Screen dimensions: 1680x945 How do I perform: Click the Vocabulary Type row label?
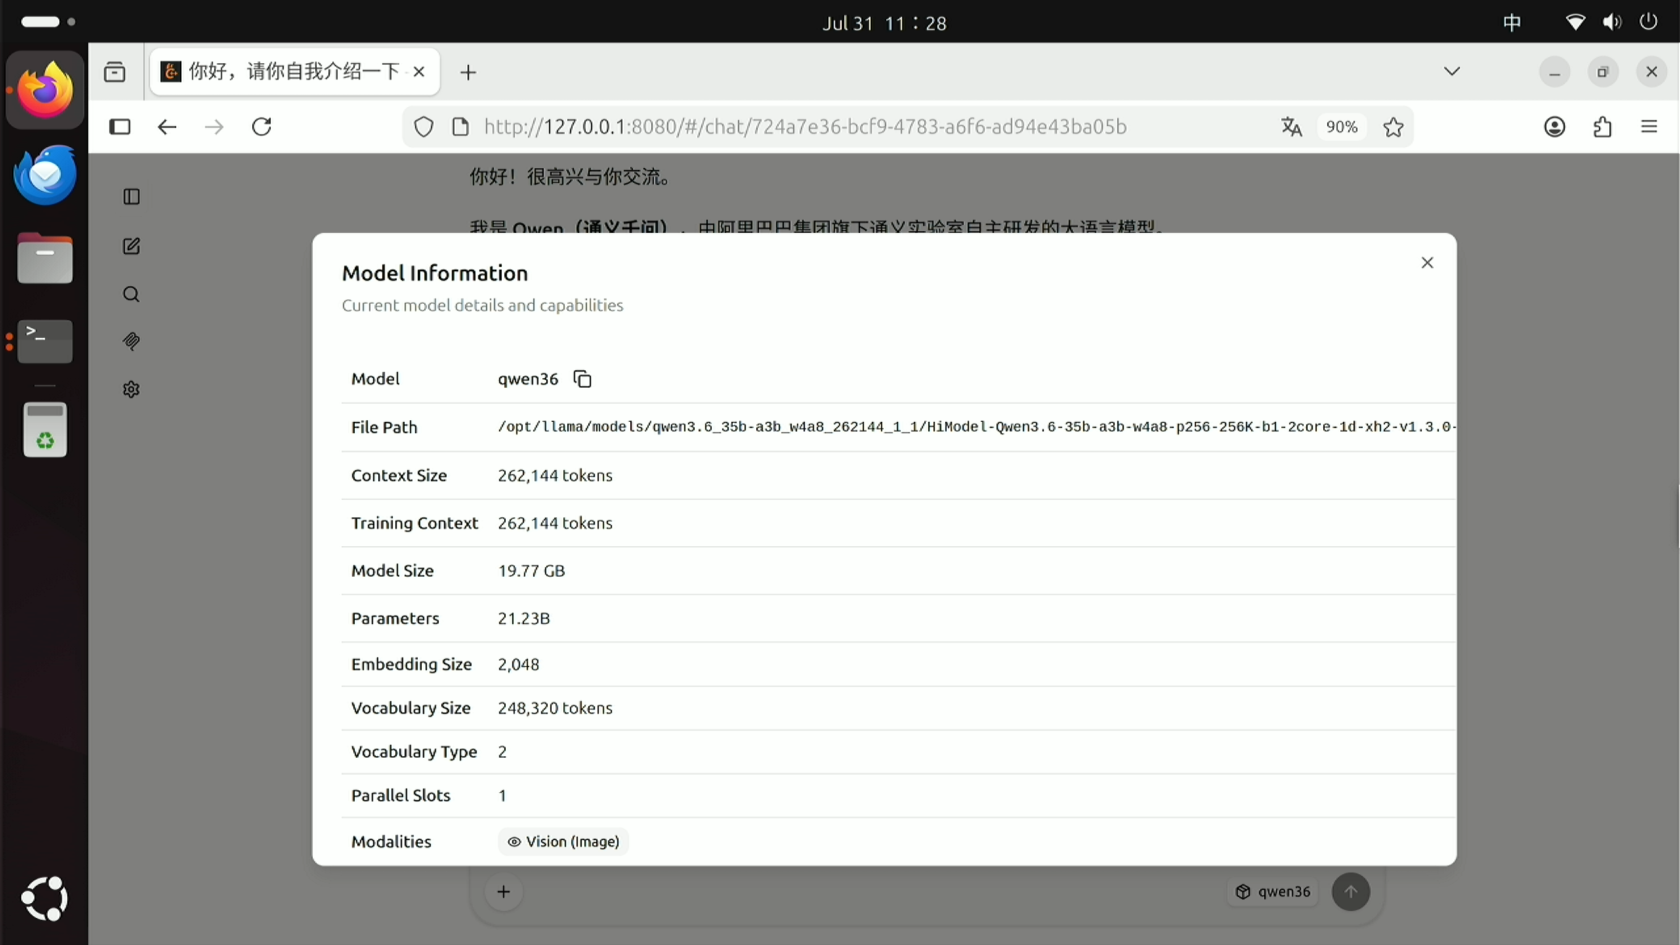[414, 752]
